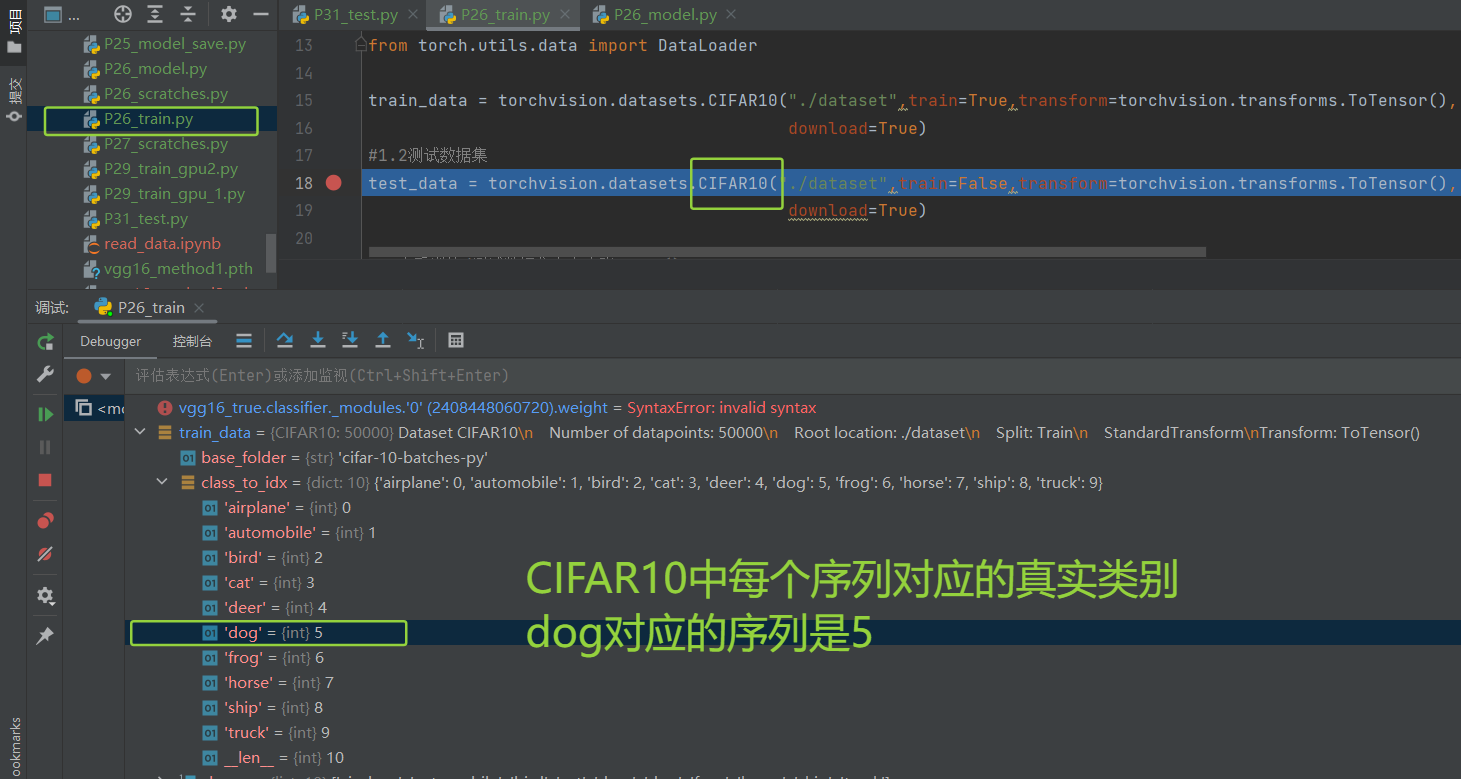Open the Evaluate Expression calculator icon
This screenshot has width=1461, height=779.
click(x=455, y=340)
